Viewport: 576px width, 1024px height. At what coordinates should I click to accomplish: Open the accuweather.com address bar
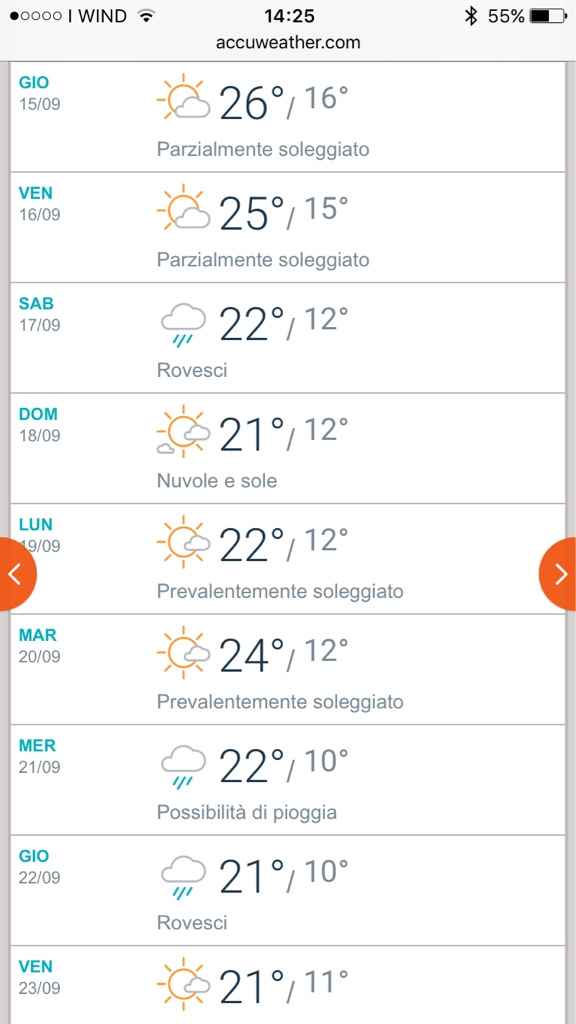tap(288, 42)
